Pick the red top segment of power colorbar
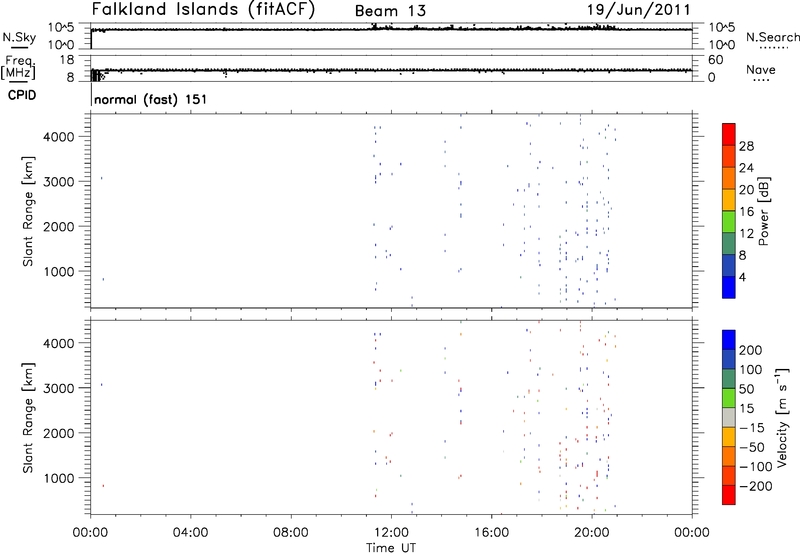The height and width of the screenshot is (554, 800). (x=729, y=134)
